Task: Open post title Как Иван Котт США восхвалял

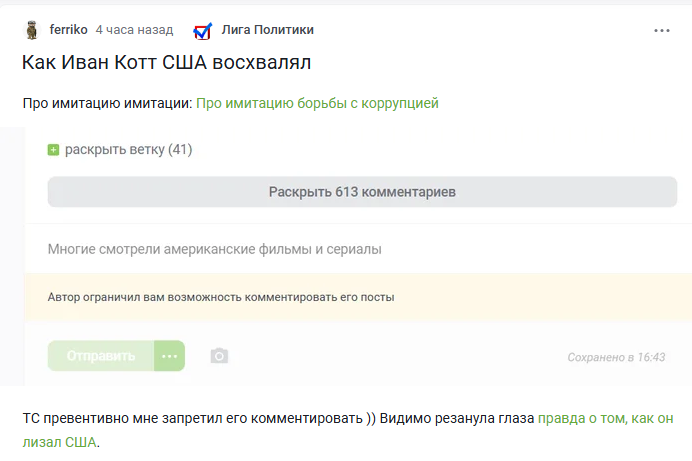Action: point(166,62)
